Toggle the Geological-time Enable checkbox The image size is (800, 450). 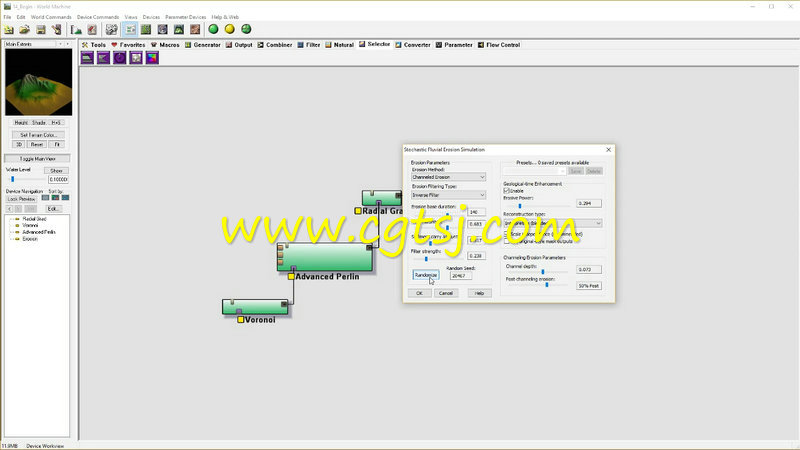[507, 190]
